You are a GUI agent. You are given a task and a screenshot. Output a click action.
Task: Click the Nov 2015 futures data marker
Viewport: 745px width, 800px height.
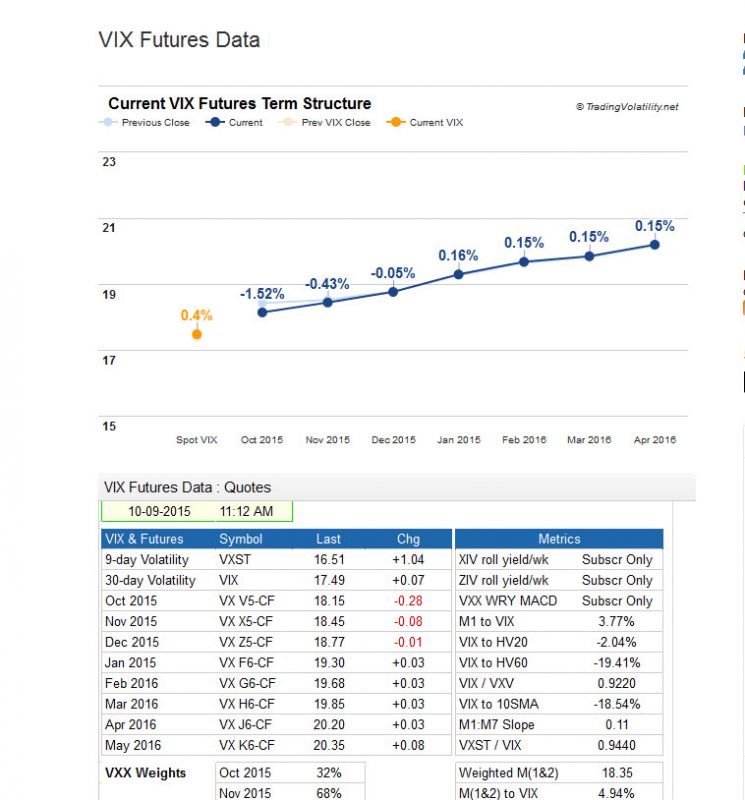(x=328, y=302)
